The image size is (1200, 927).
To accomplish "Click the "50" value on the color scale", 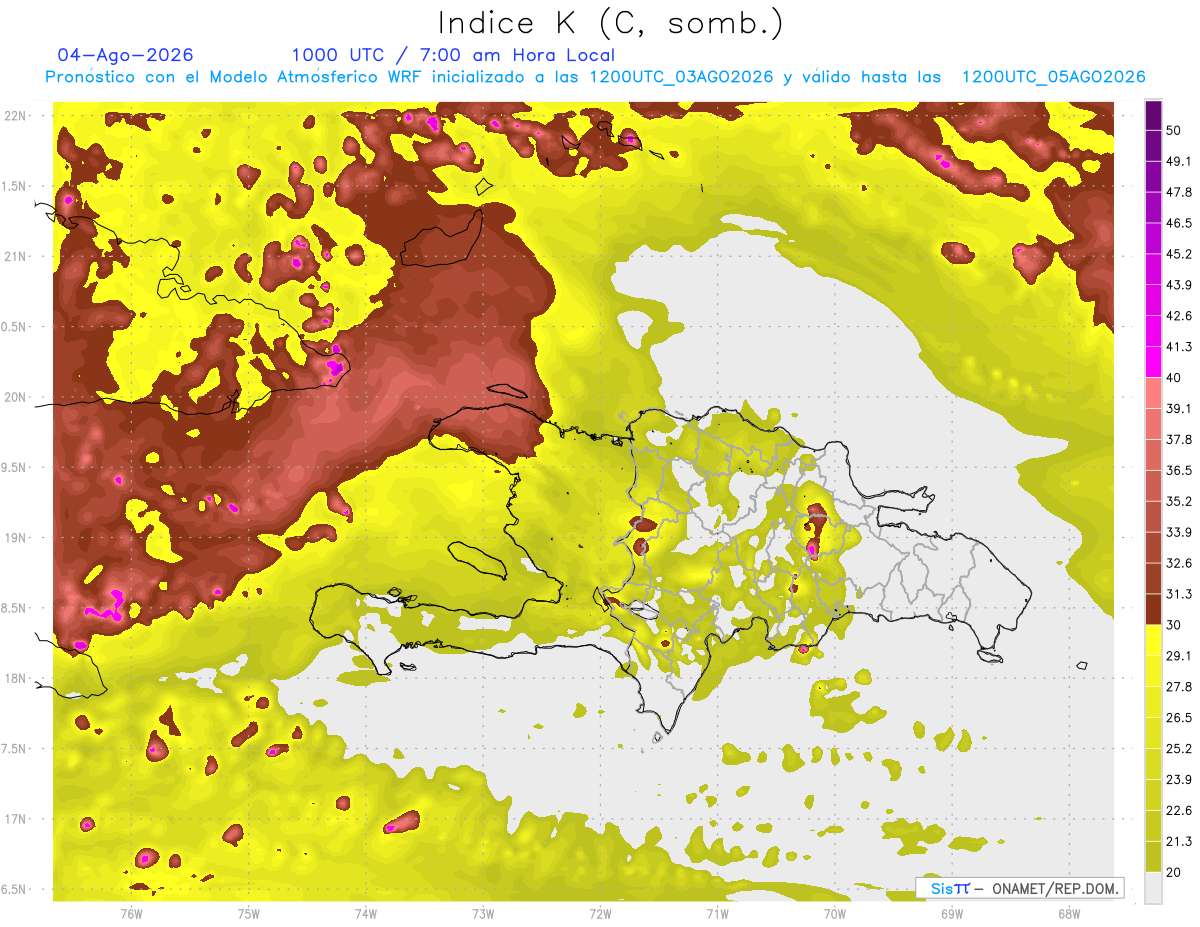I will click(1174, 130).
